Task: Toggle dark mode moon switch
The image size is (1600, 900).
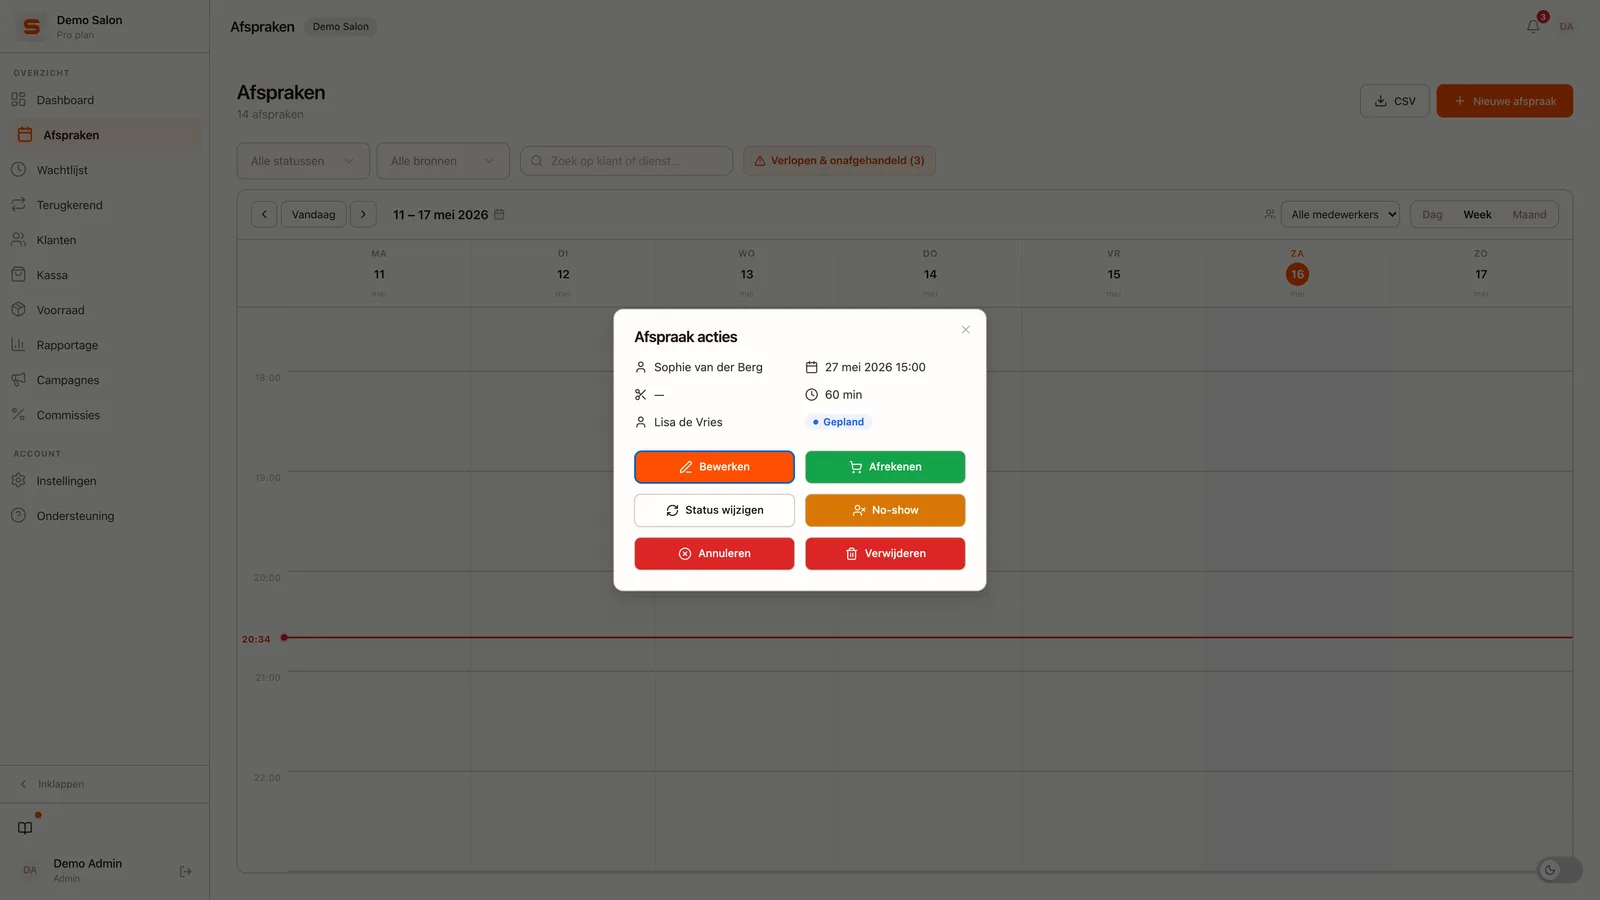Action: [x=1560, y=870]
